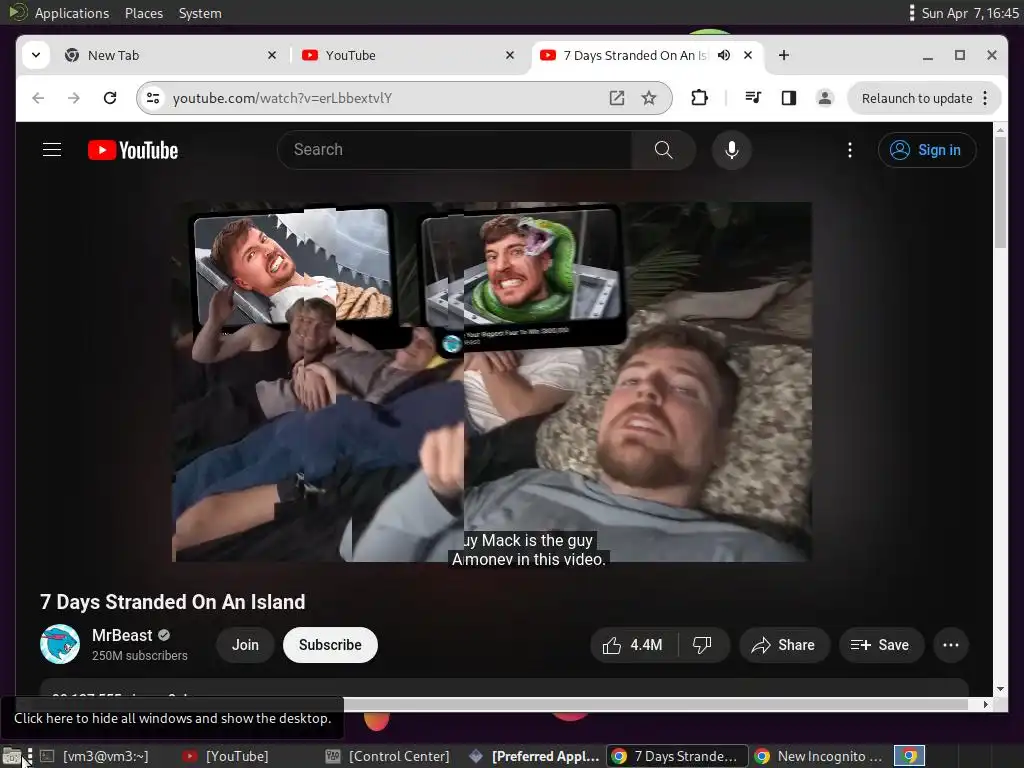Click the address bar URL
Screen dimensions: 1024x768
click(x=282, y=98)
